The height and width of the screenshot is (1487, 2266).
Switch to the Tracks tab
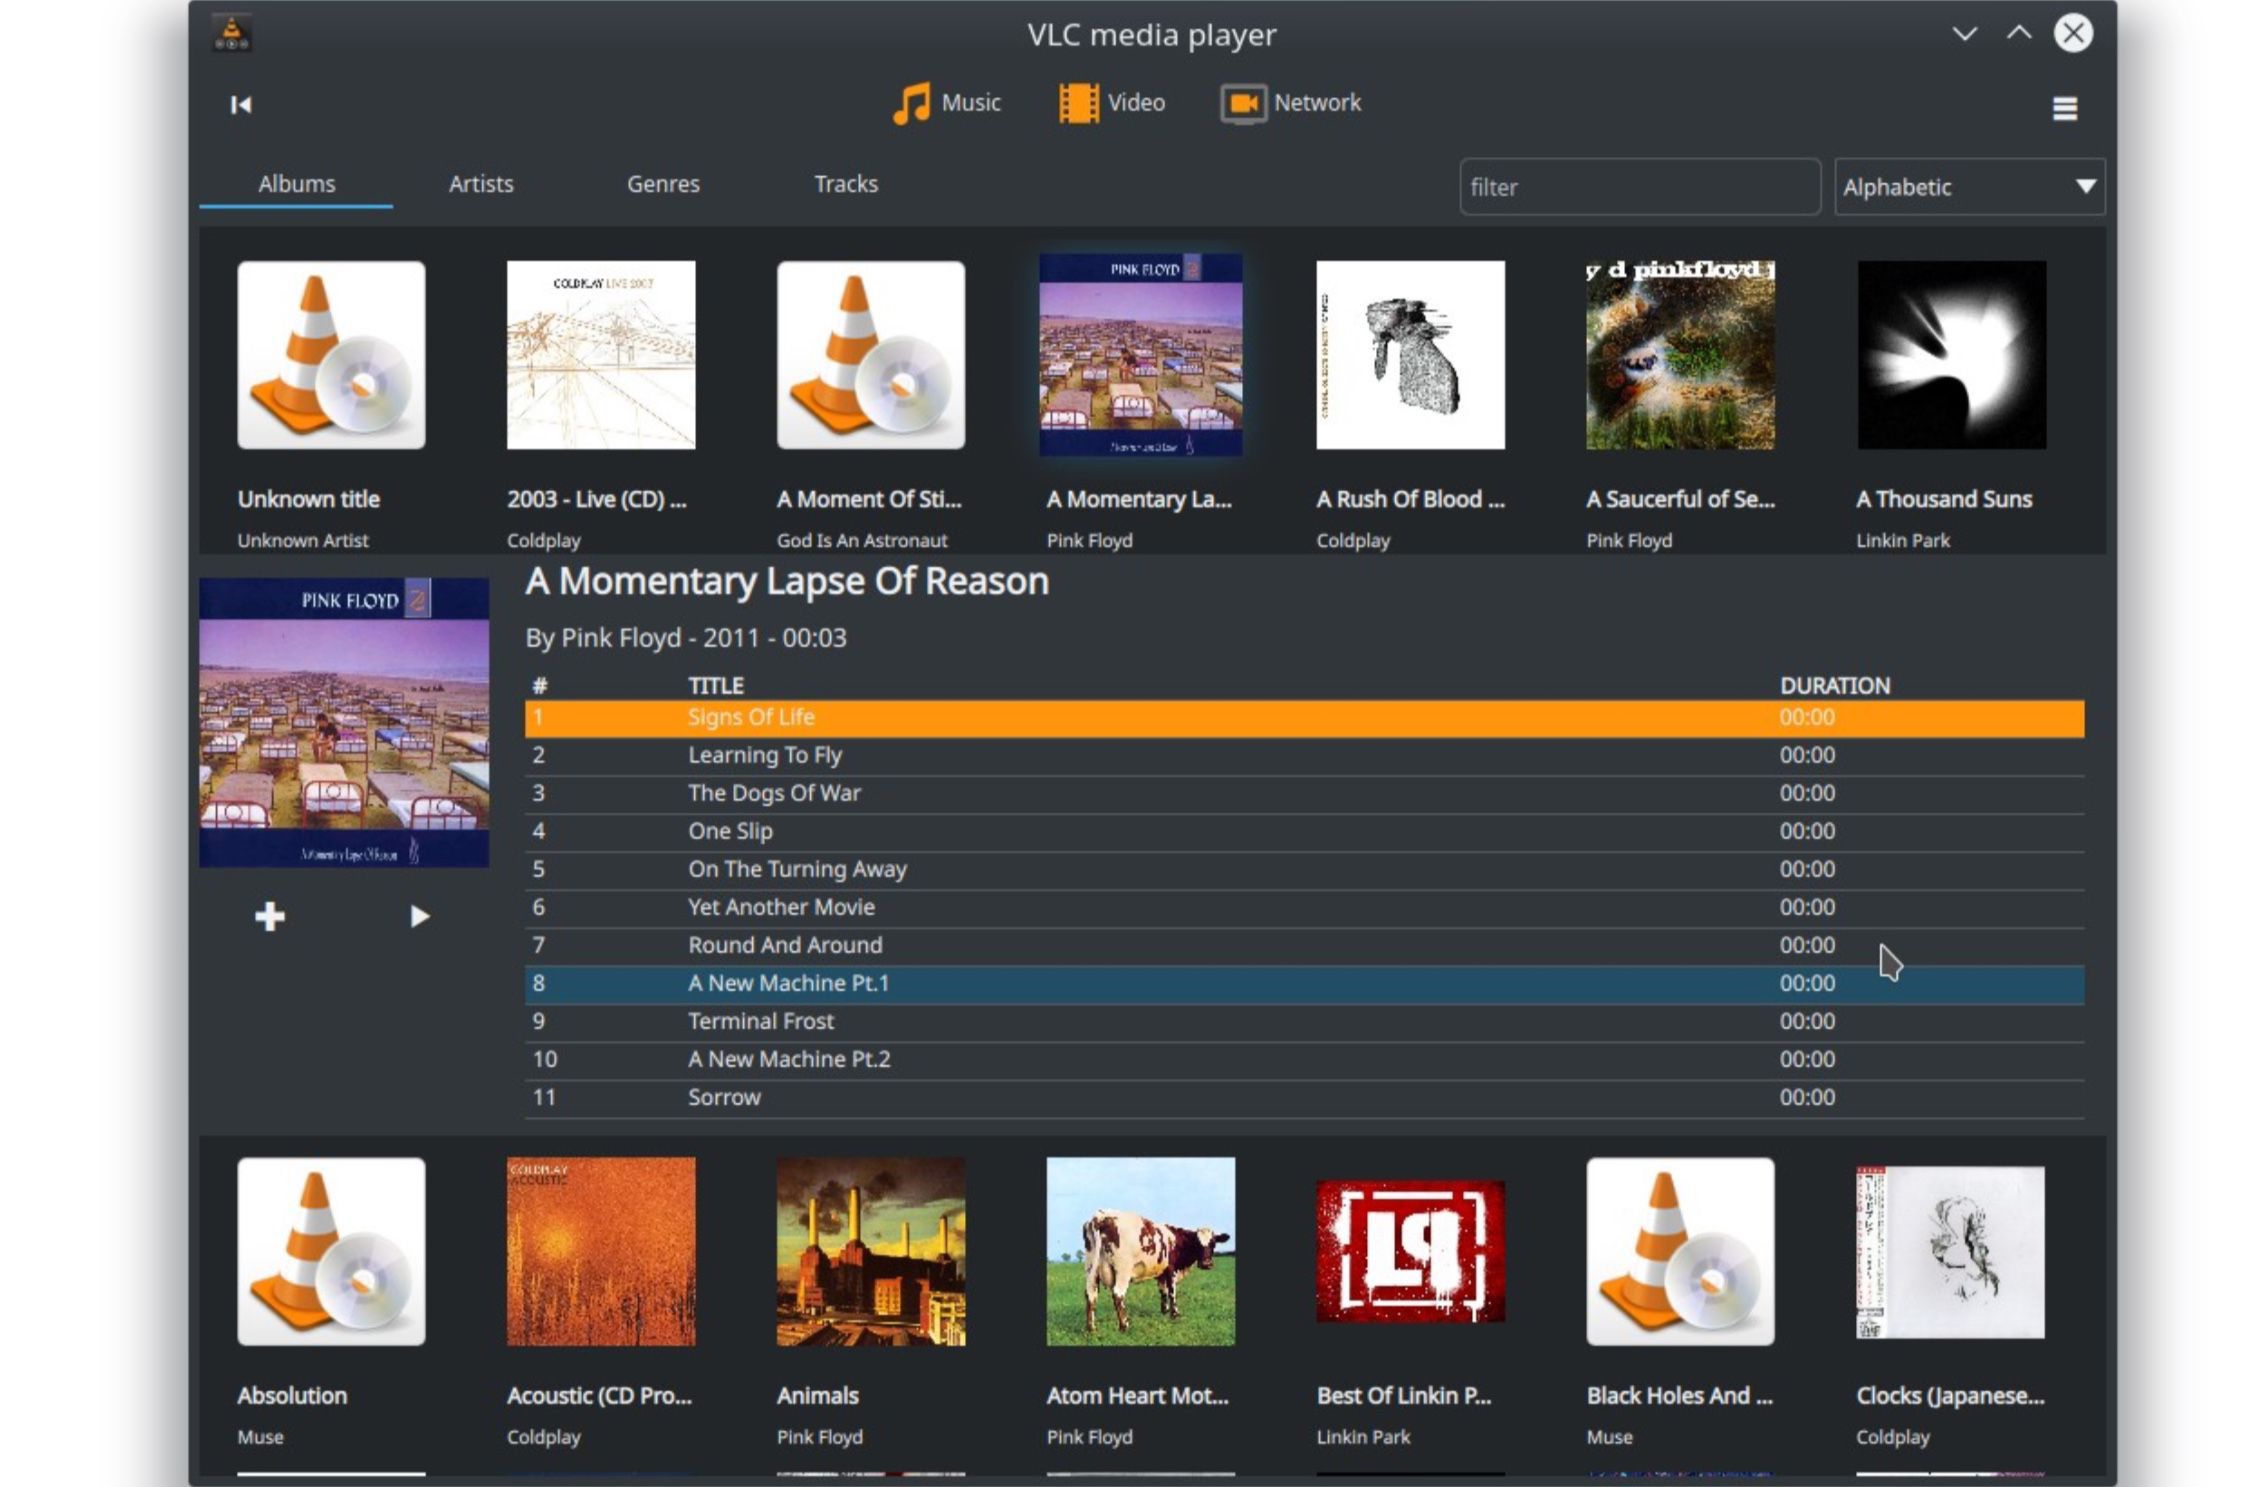click(845, 184)
